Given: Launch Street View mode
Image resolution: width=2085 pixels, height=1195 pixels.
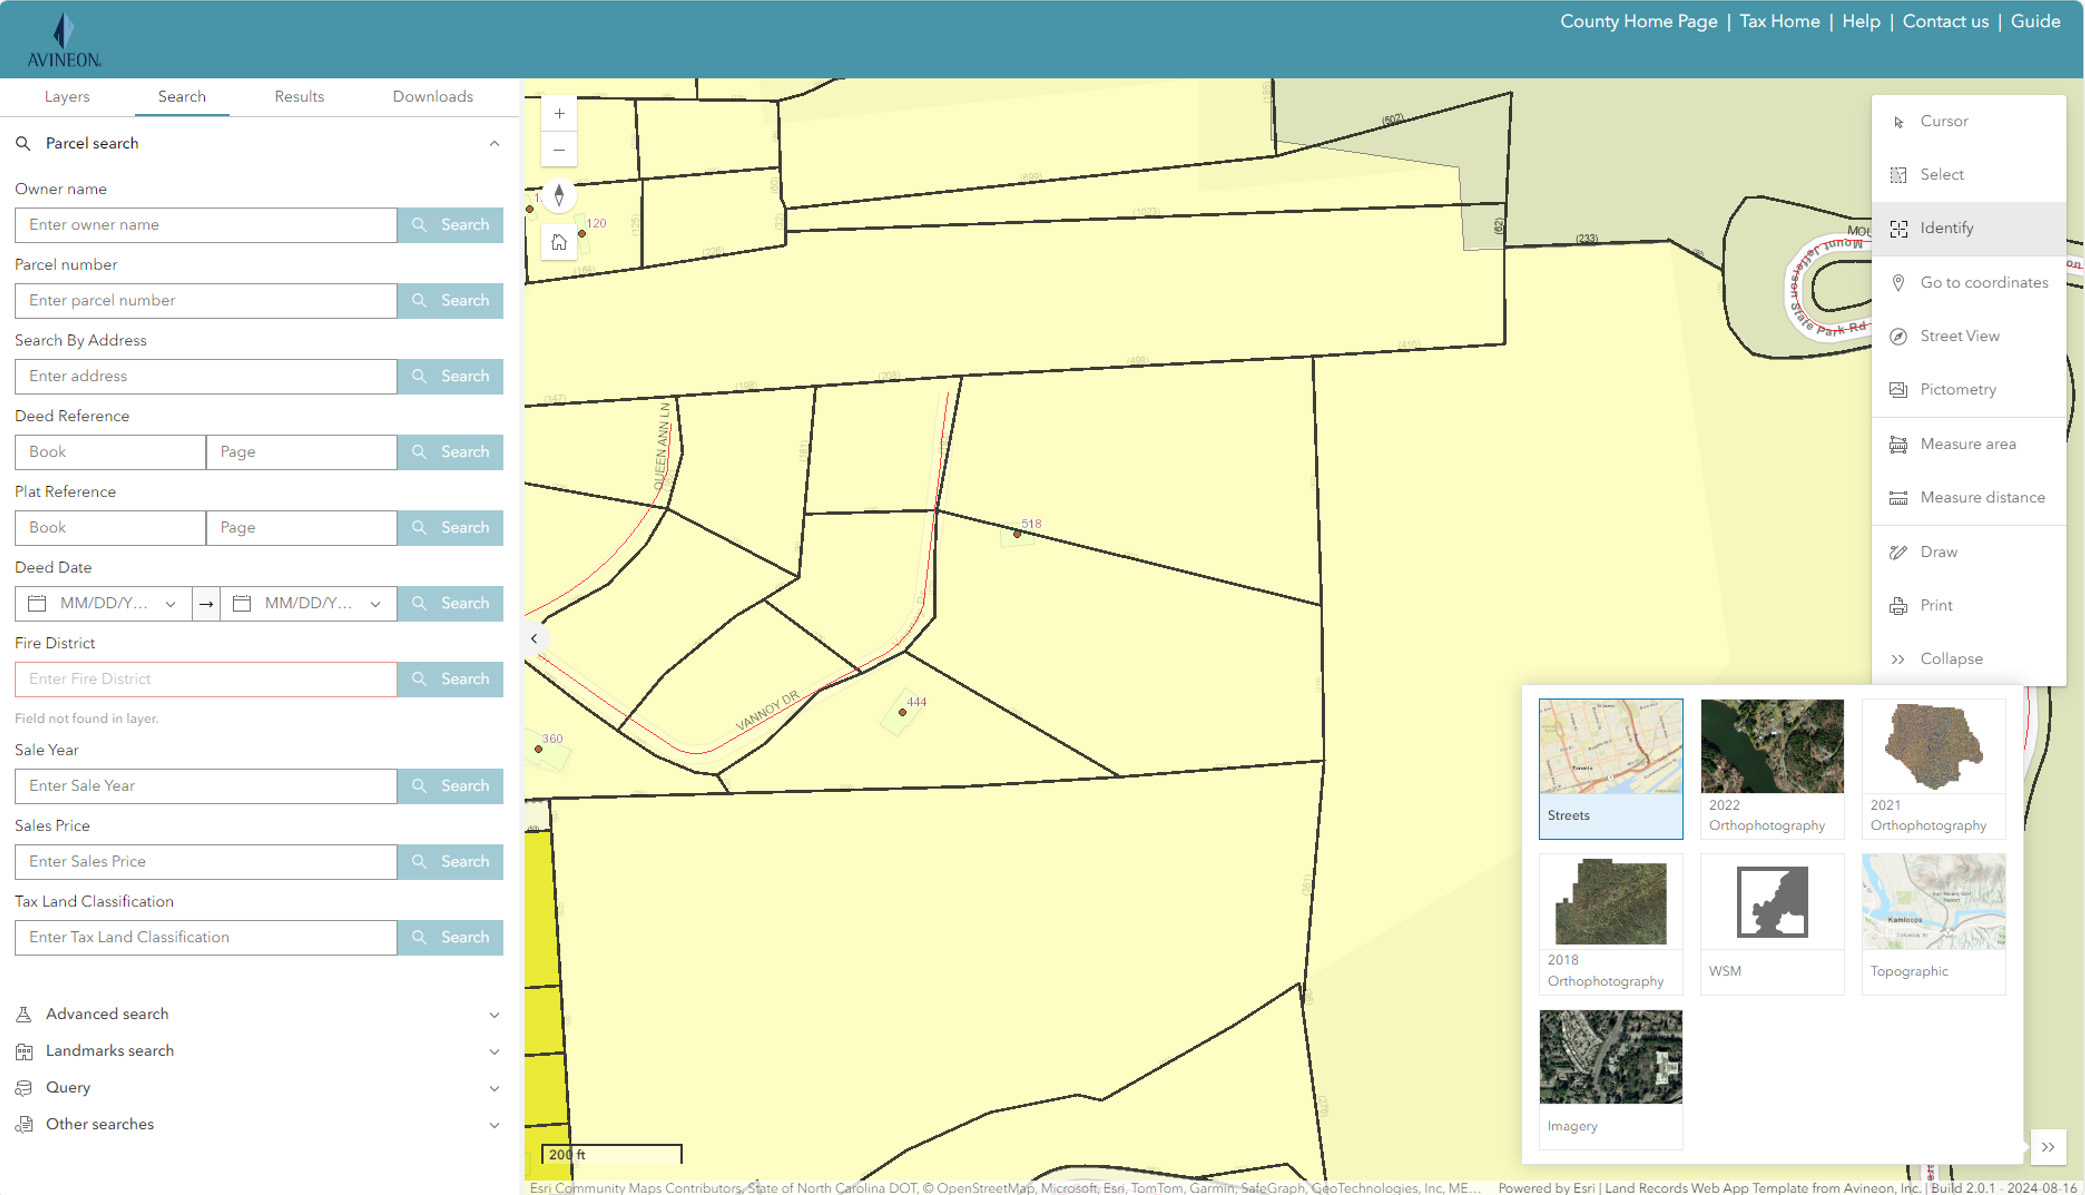Looking at the screenshot, I should pos(1959,336).
